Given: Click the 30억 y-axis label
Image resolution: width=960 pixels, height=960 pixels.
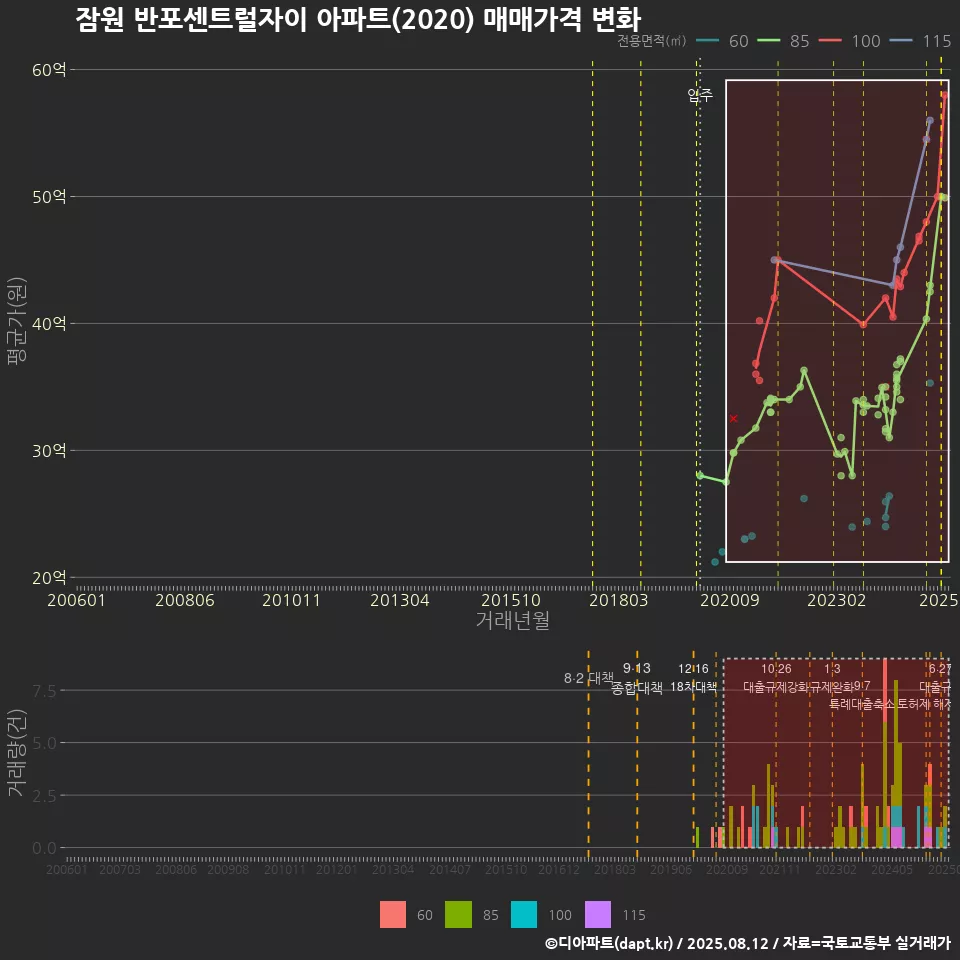Looking at the screenshot, I should pyautogui.click(x=49, y=451).
